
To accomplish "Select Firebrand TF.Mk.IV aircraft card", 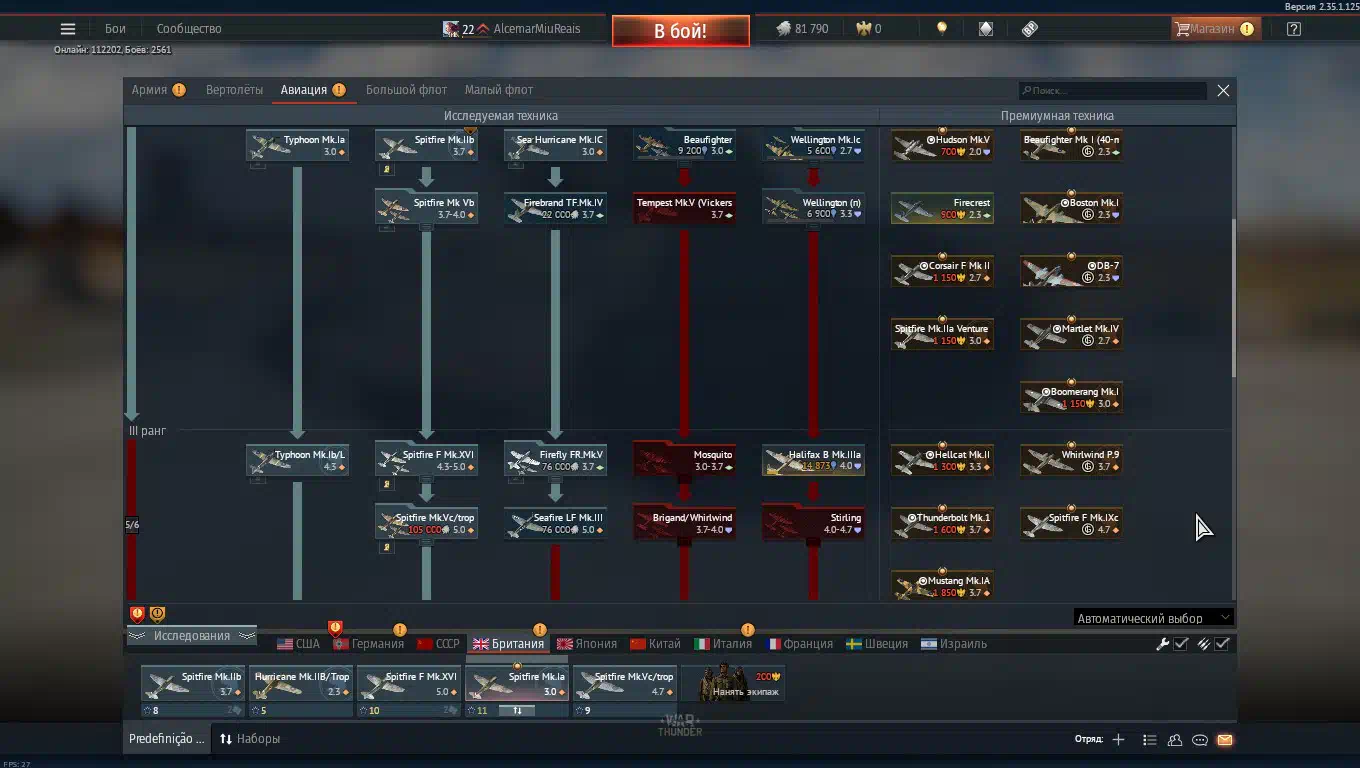I will (555, 208).
